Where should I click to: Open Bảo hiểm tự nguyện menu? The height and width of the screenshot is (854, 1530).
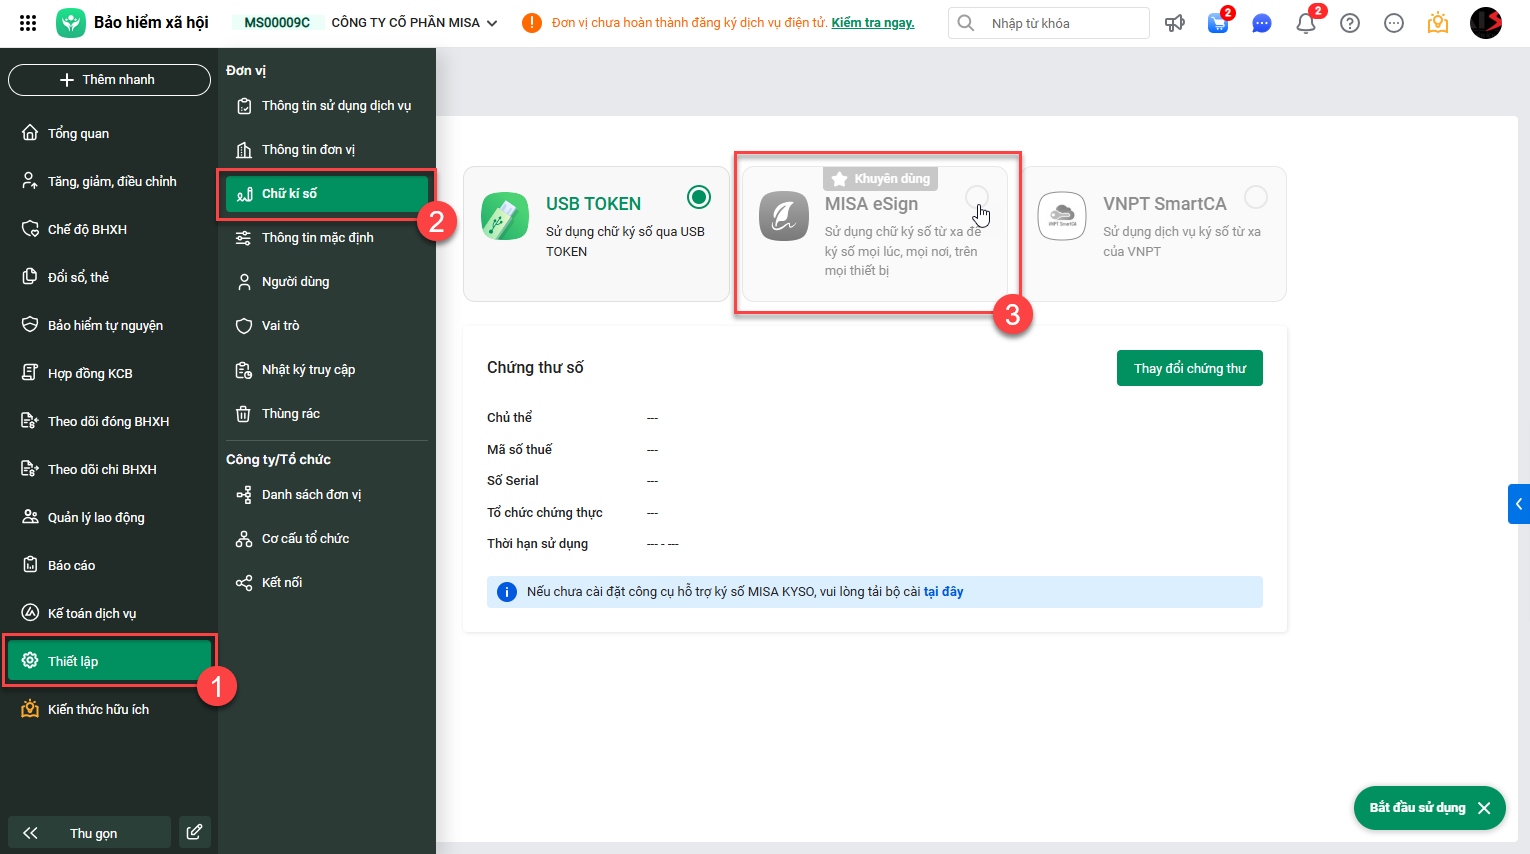pos(109,325)
